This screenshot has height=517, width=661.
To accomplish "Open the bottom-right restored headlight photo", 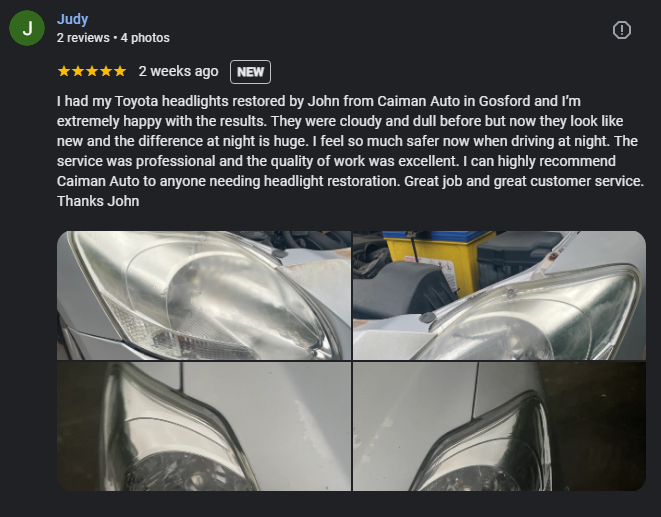I will 500,426.
